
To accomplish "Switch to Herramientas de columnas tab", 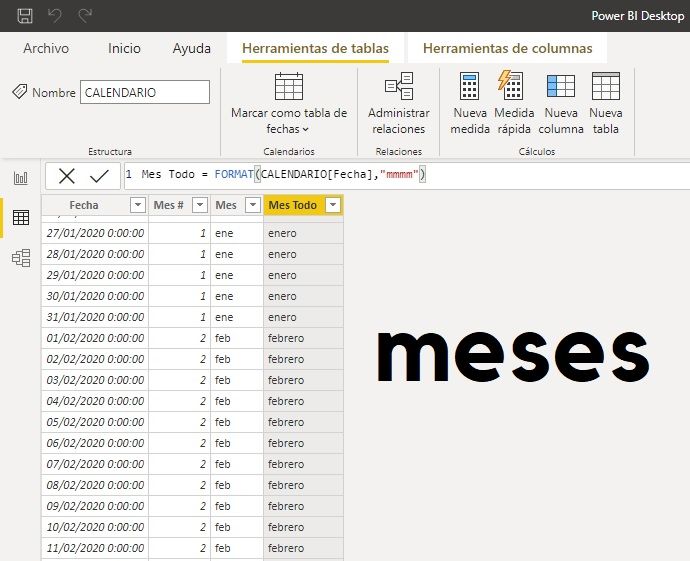I will (x=507, y=48).
